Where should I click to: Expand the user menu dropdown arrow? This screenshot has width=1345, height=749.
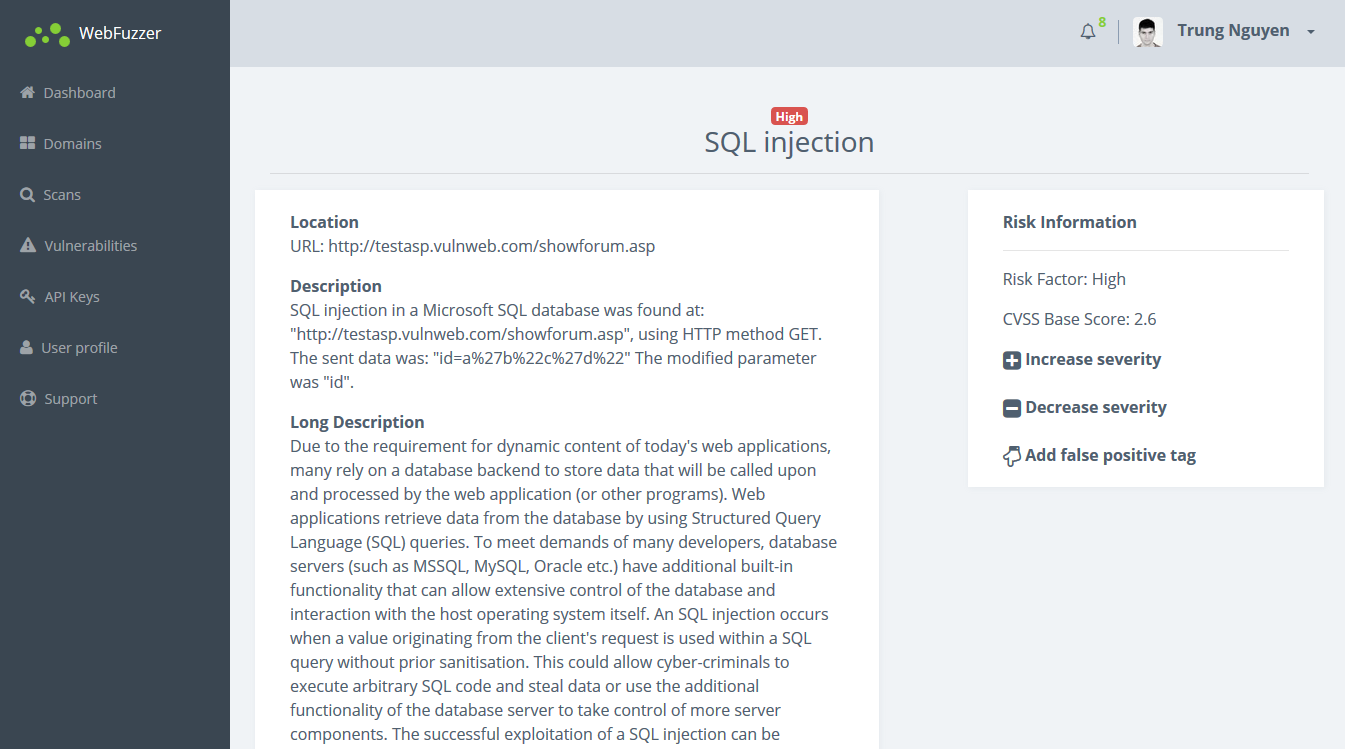pyautogui.click(x=1311, y=32)
